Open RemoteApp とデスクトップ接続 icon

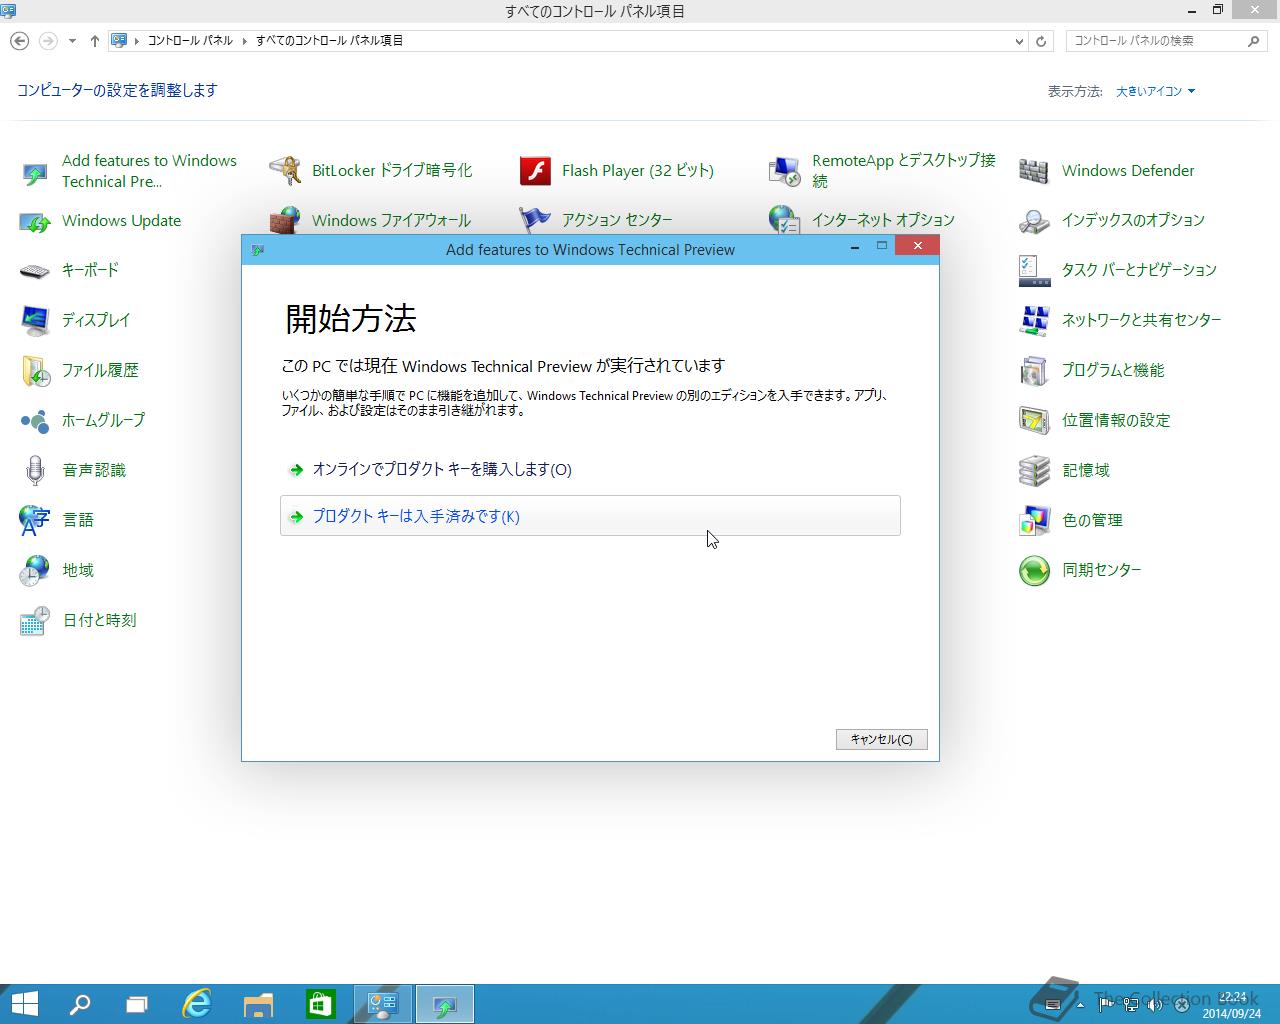(785, 171)
